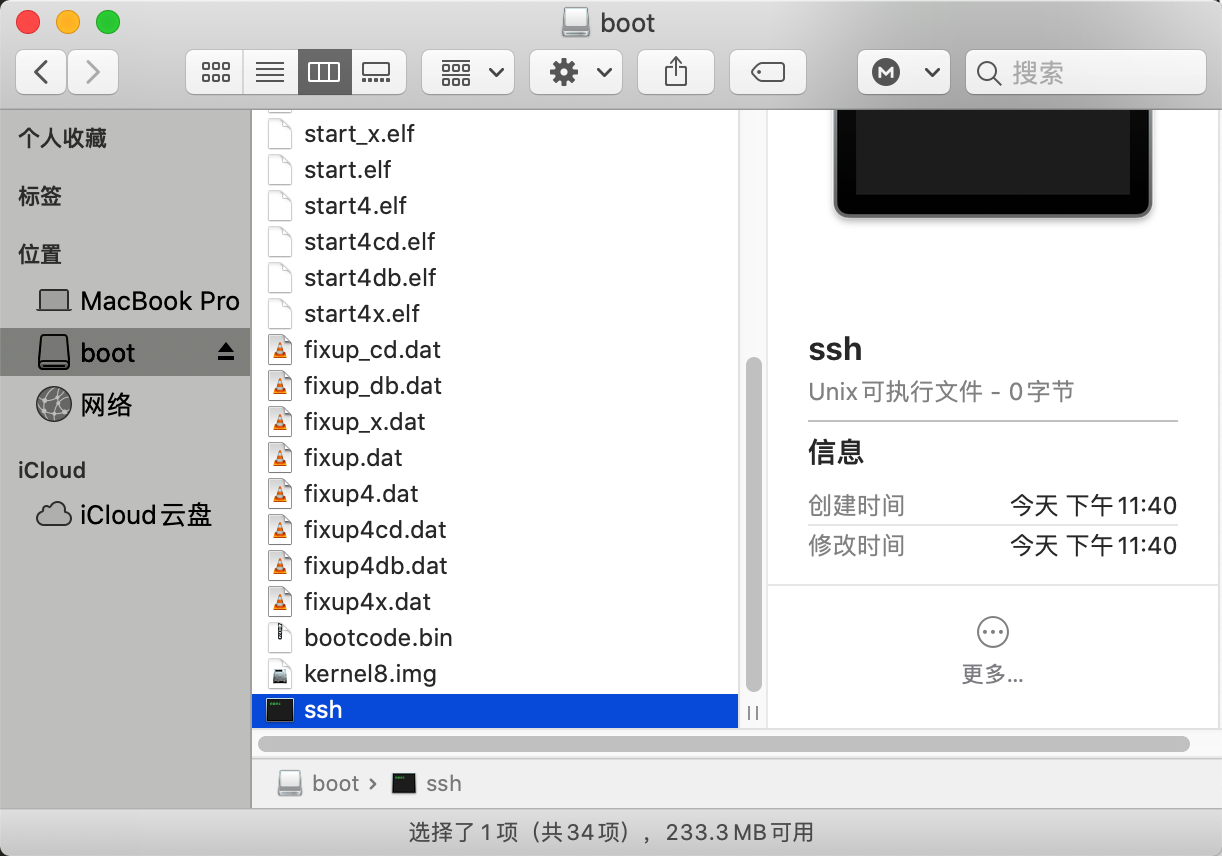Go back with the left arrow button
Image resolution: width=1222 pixels, height=856 pixels.
(41, 72)
